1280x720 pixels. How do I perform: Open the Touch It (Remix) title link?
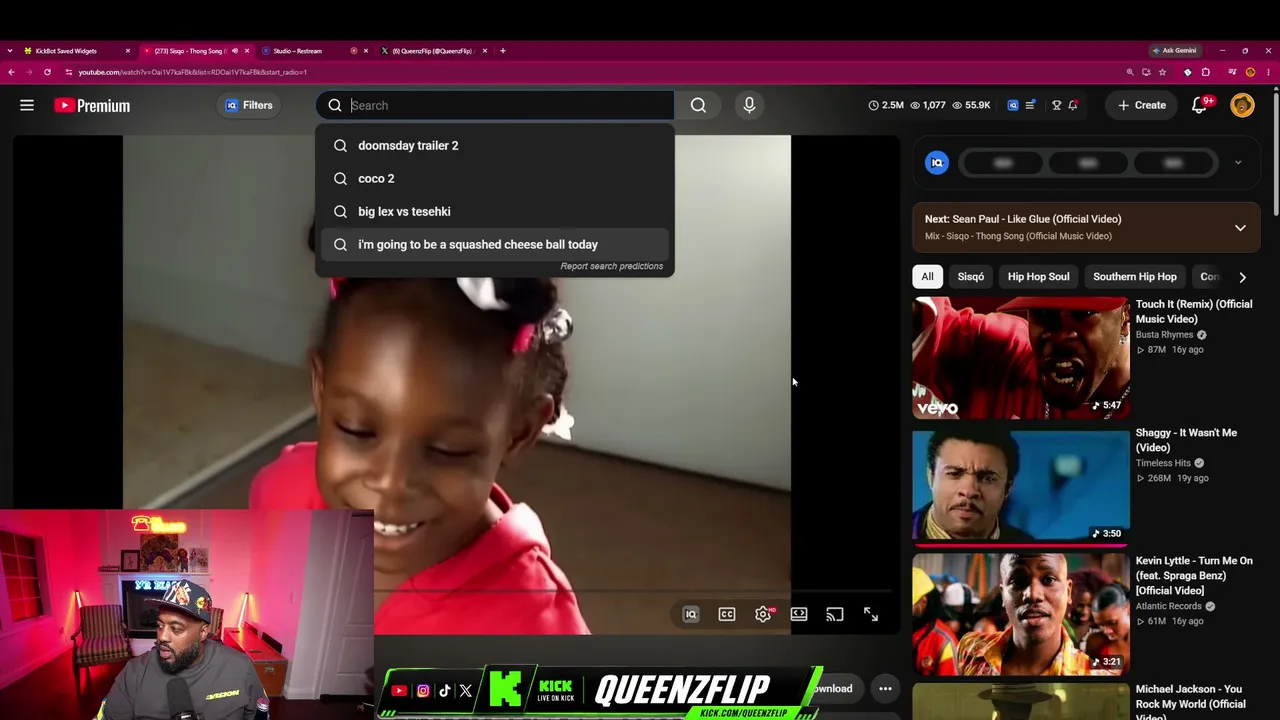click(x=1194, y=312)
